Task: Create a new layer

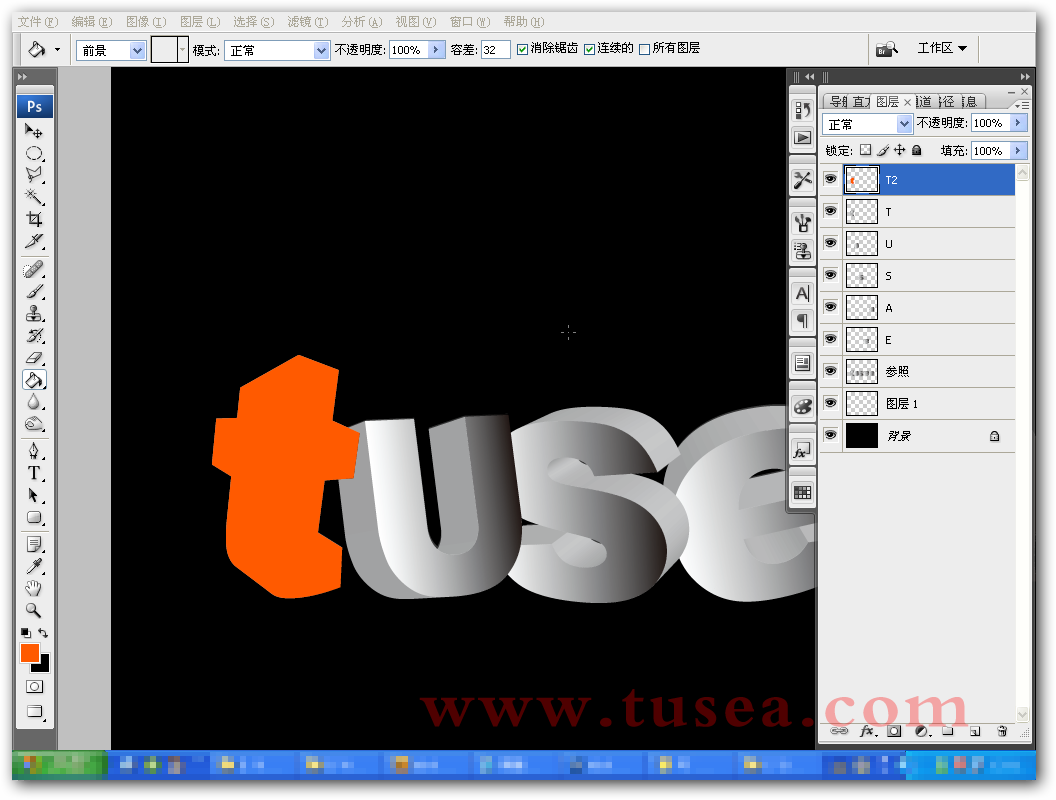Action: [x=975, y=731]
